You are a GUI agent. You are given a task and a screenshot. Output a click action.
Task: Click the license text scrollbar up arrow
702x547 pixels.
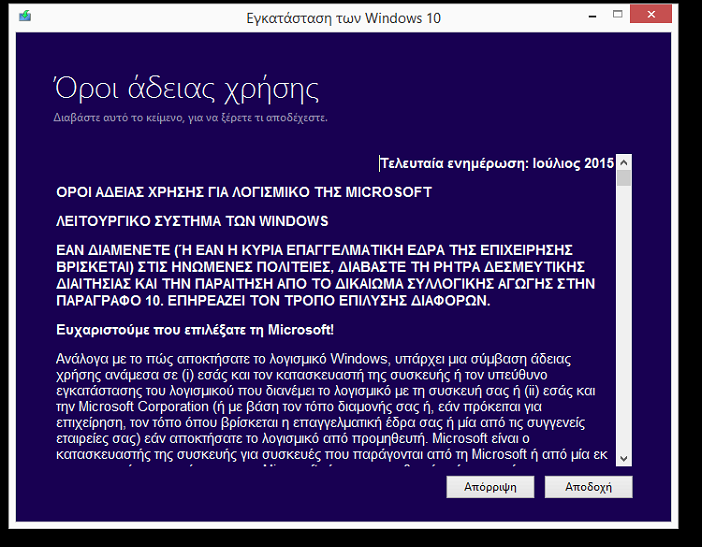(x=624, y=162)
